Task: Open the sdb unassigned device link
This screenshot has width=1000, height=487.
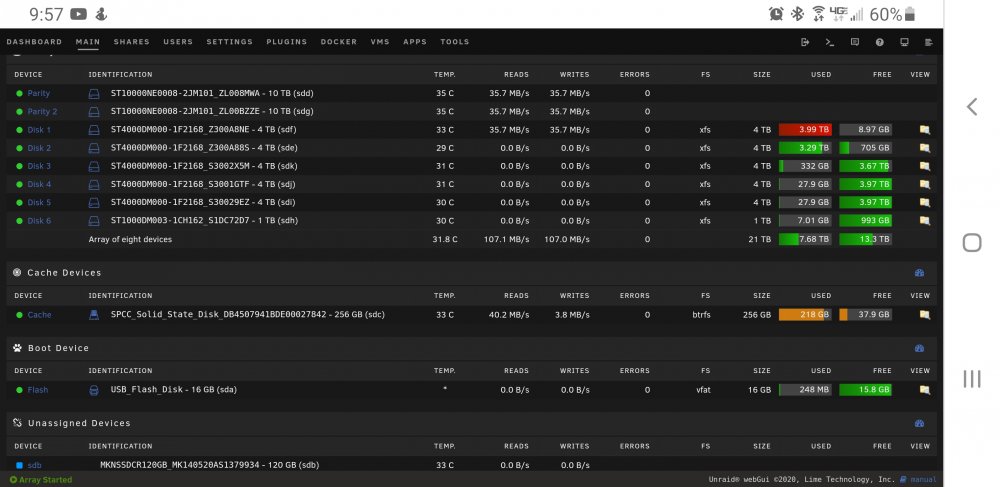Action: point(34,465)
